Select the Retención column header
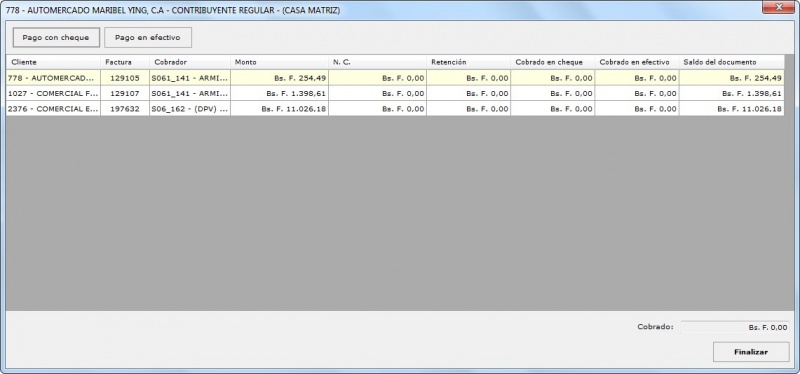The width and height of the screenshot is (800, 374). pyautogui.click(x=468, y=62)
